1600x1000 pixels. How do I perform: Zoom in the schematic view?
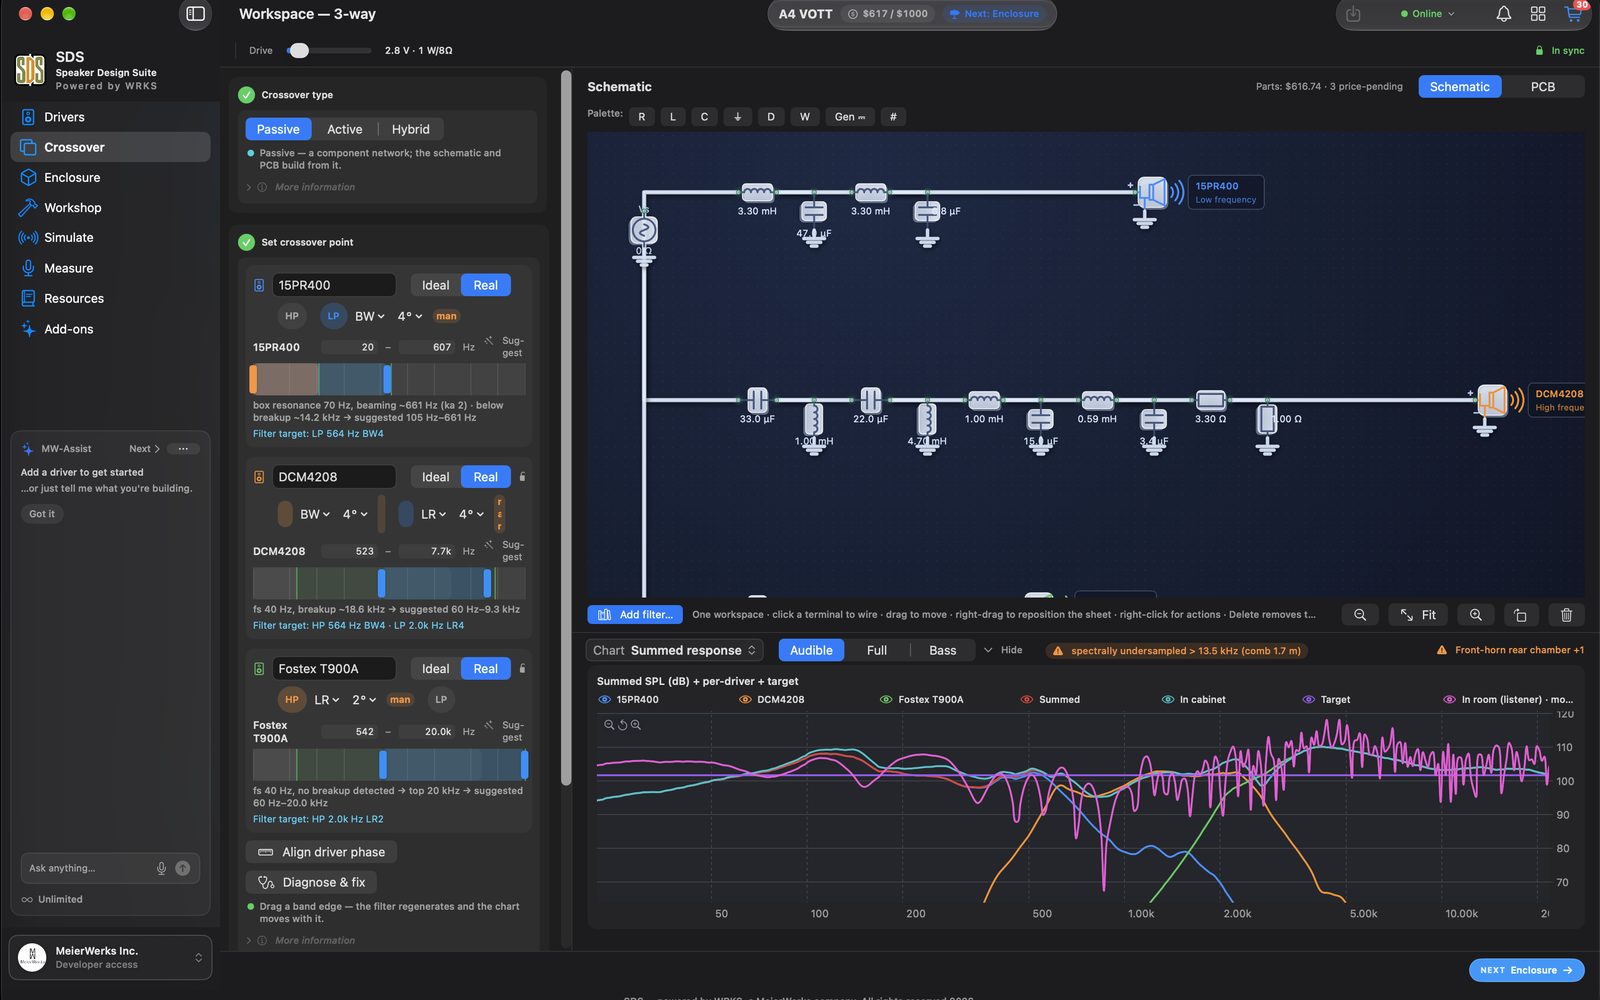point(1476,615)
